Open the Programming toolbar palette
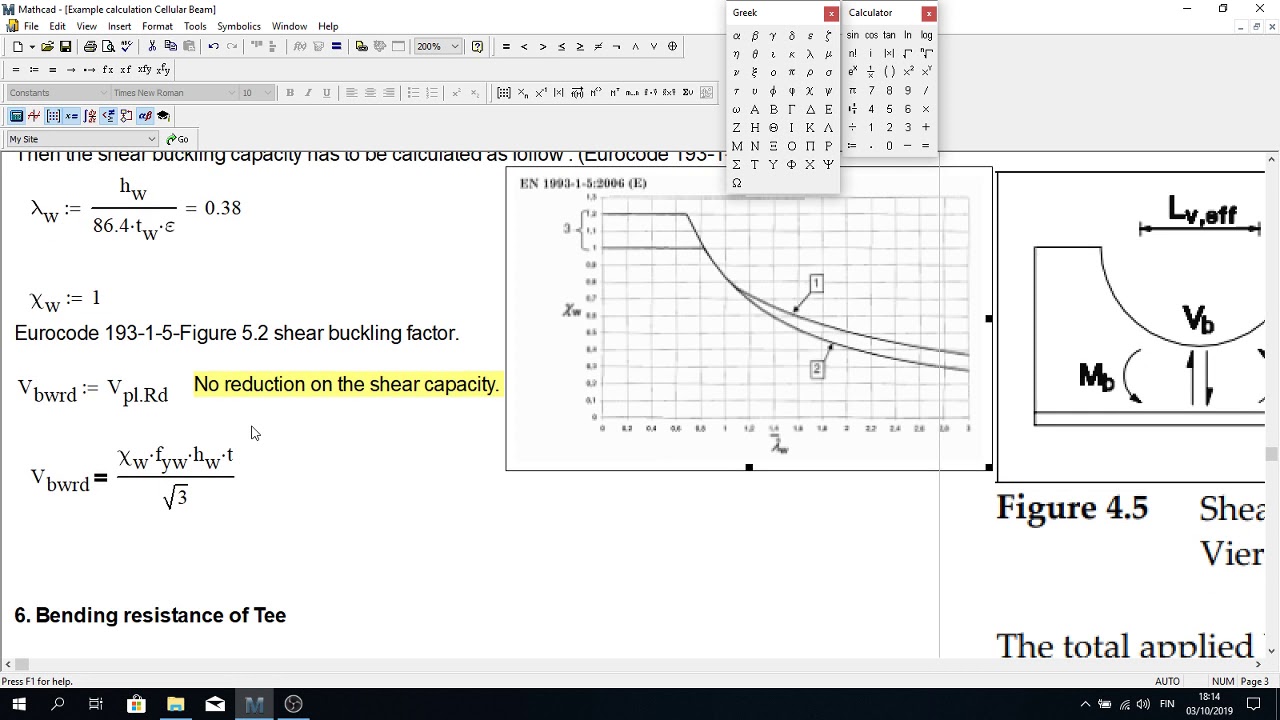 tap(126, 116)
